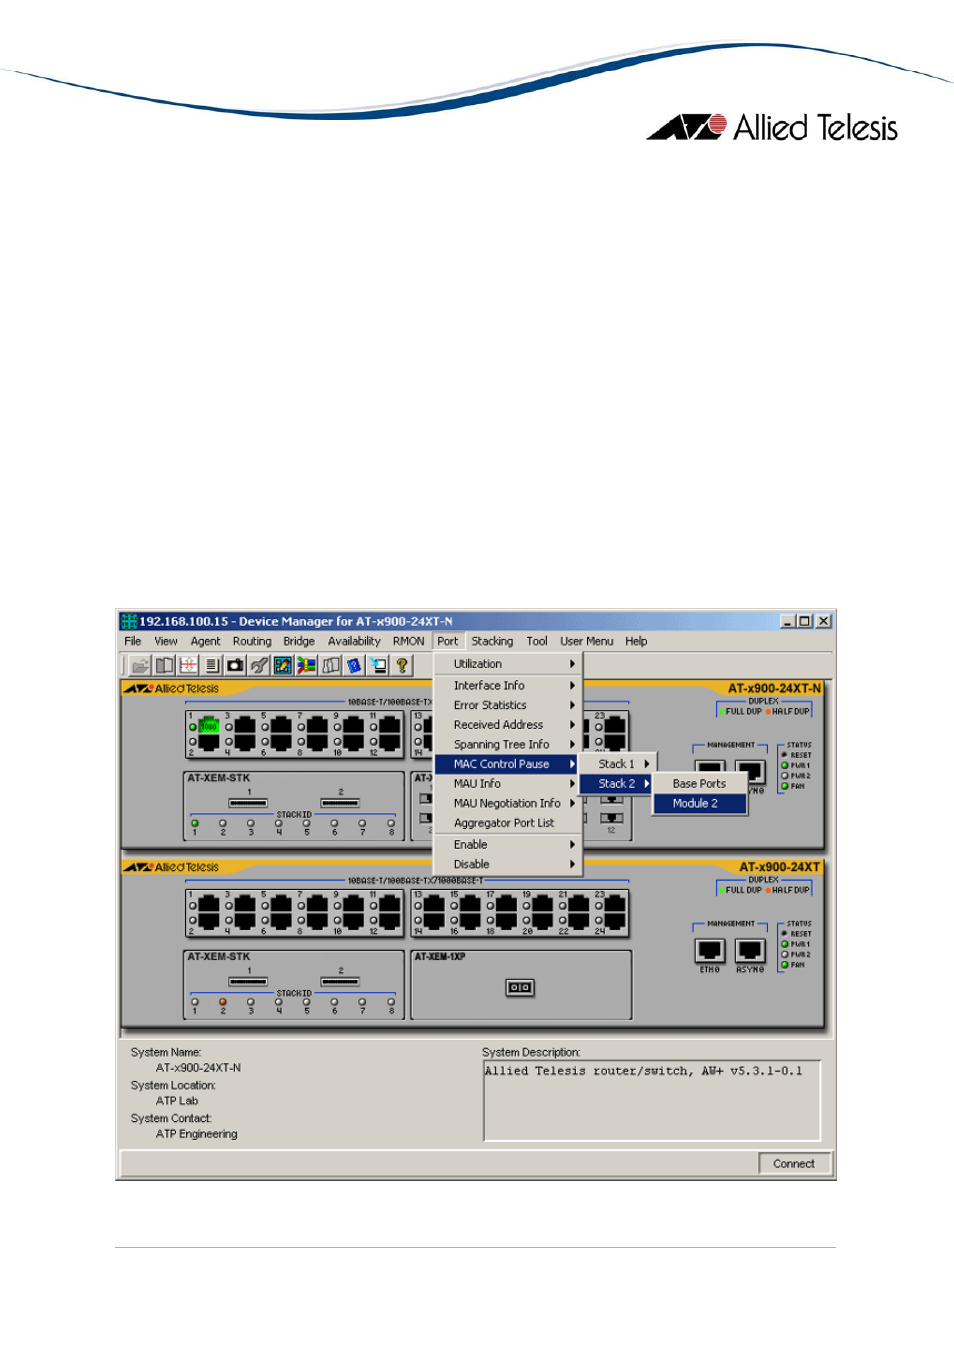Expand the Spanning Tree Info submenu
The image size is (954, 1350).
[x=508, y=744]
